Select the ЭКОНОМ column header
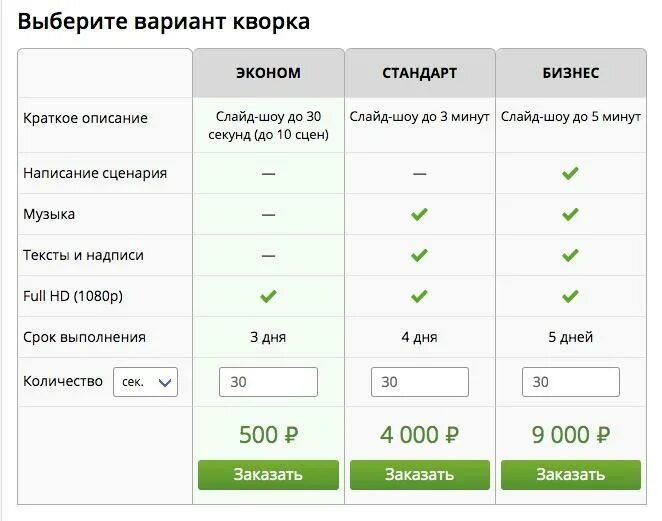Viewport: 662px width, 521px height. point(269,73)
